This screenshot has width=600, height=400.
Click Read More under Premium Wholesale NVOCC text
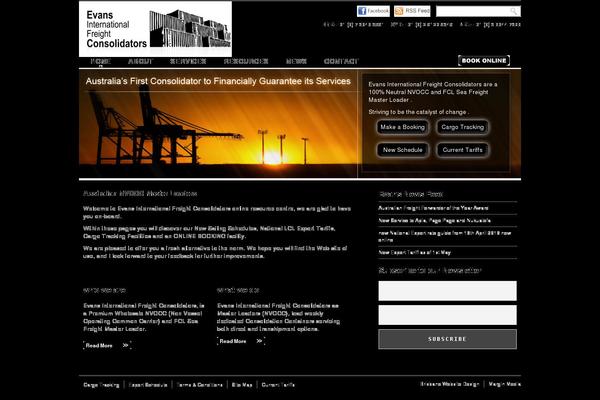pos(107,345)
